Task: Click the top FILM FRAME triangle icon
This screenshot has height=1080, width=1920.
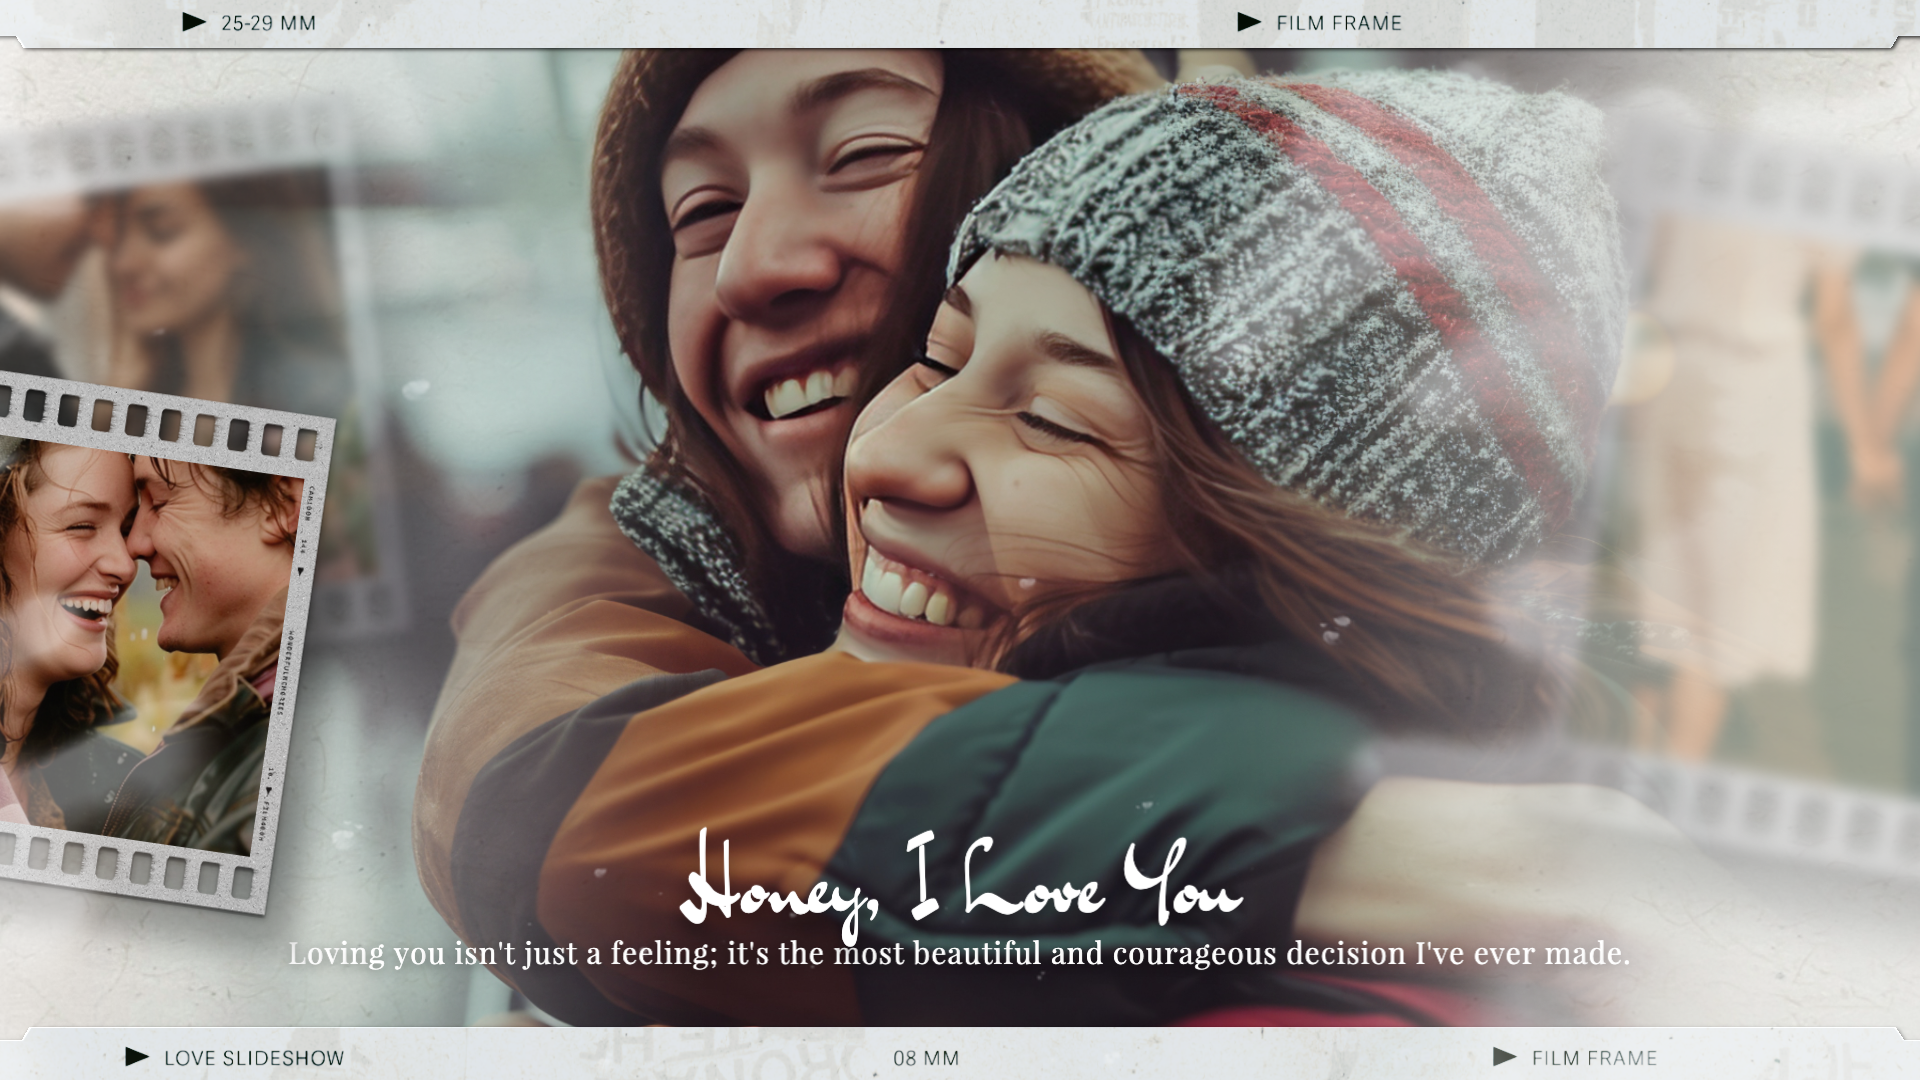Action: tap(1249, 22)
